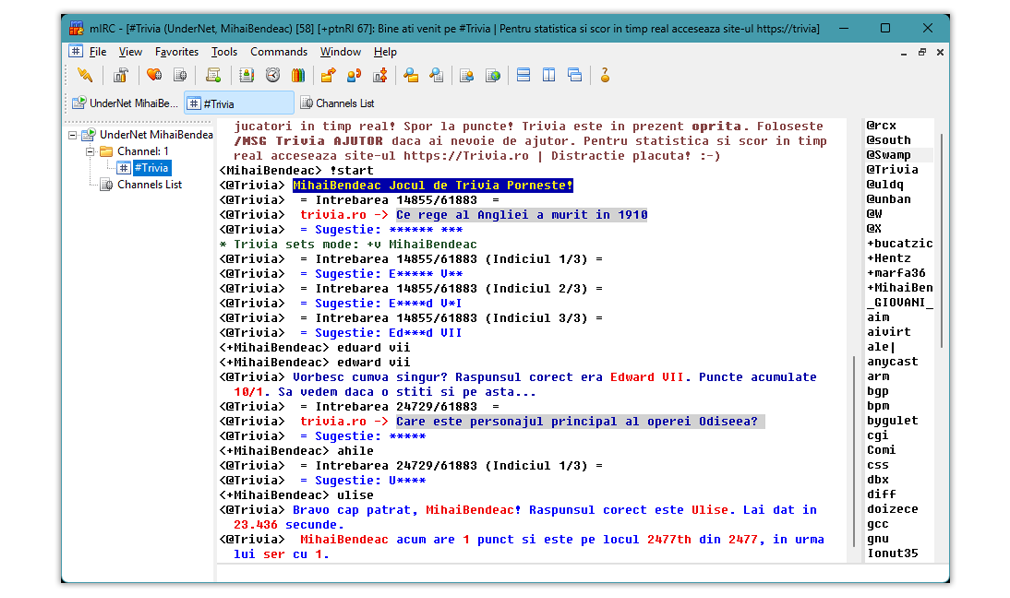Click the chat area vertical scrollbar
Viewport: 1010px width, 598px height.
click(x=854, y=450)
